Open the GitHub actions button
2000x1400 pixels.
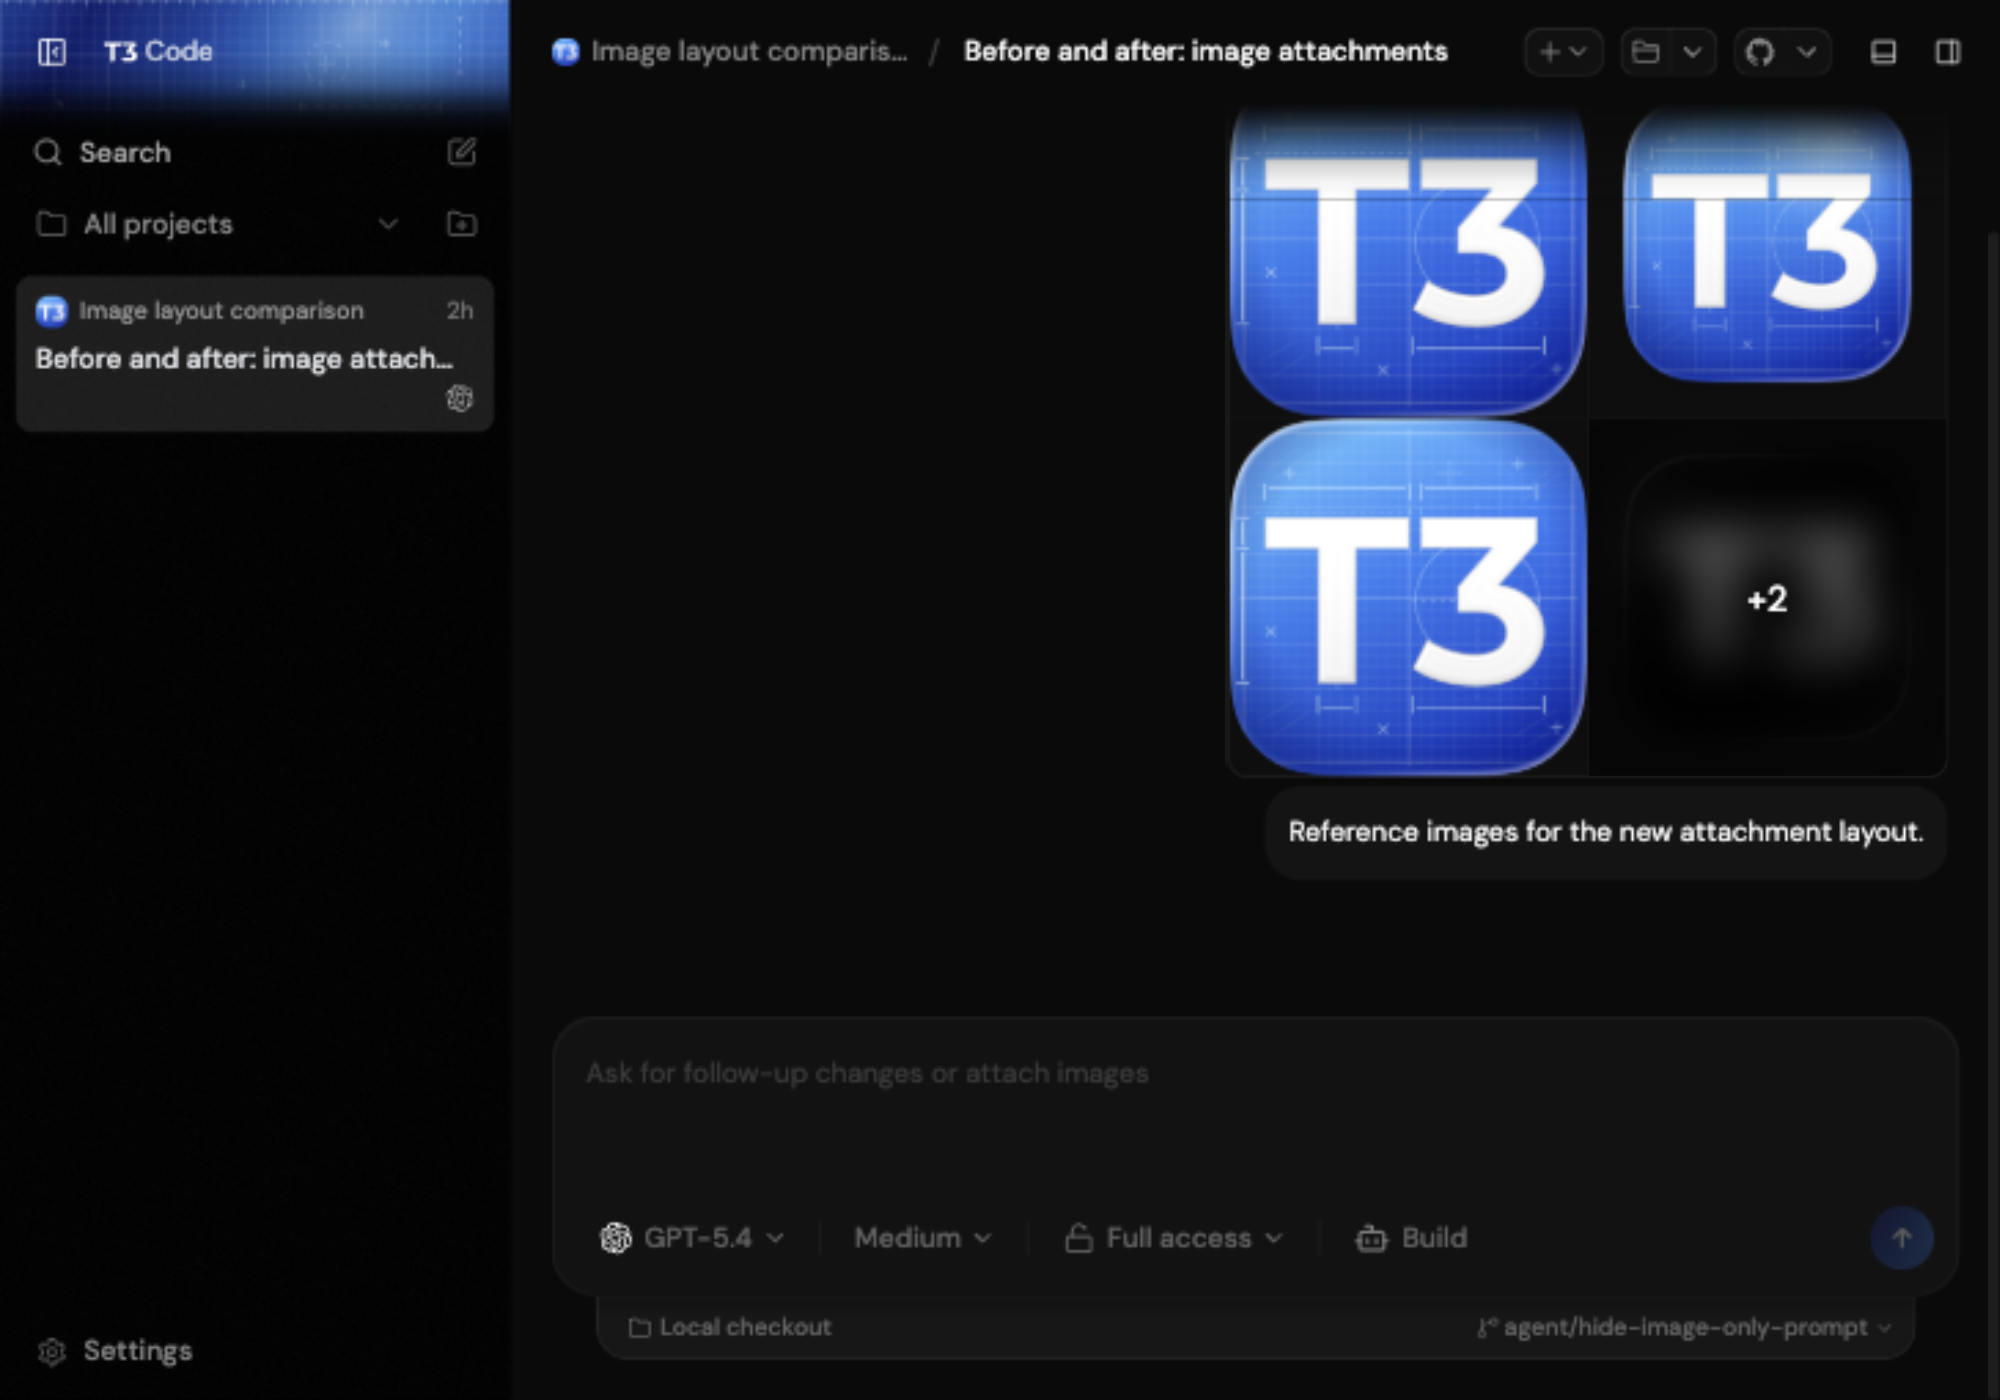coord(1760,51)
